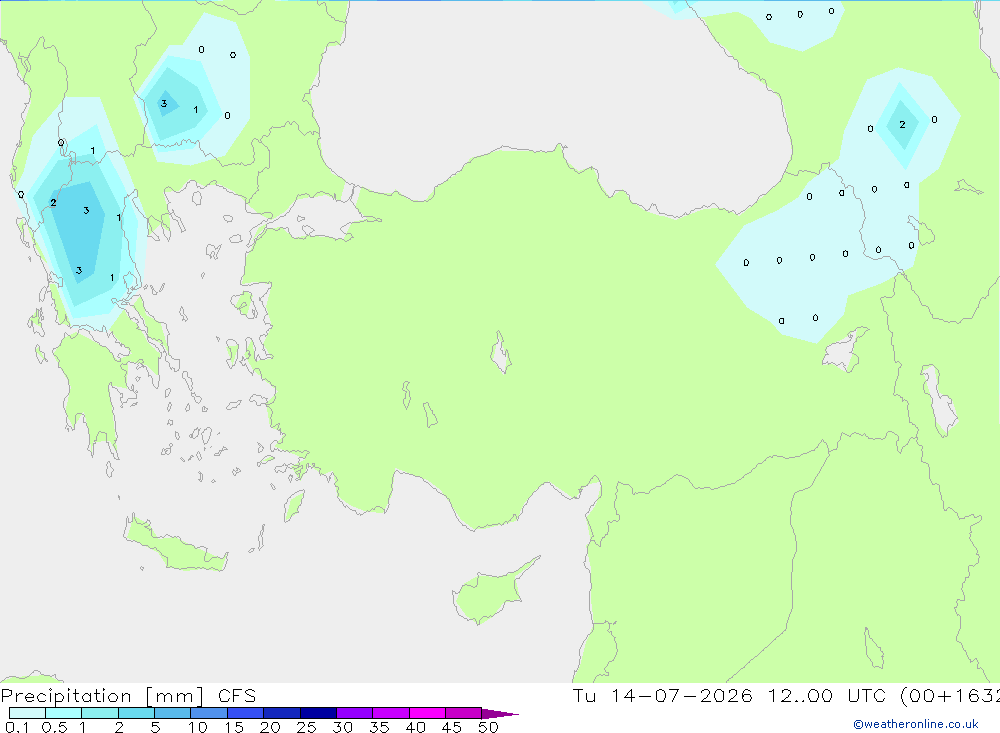Screen dimensions: 1000x733
Task: Pick the 1–2 mm cyan legend swatch
Action: 100,713
